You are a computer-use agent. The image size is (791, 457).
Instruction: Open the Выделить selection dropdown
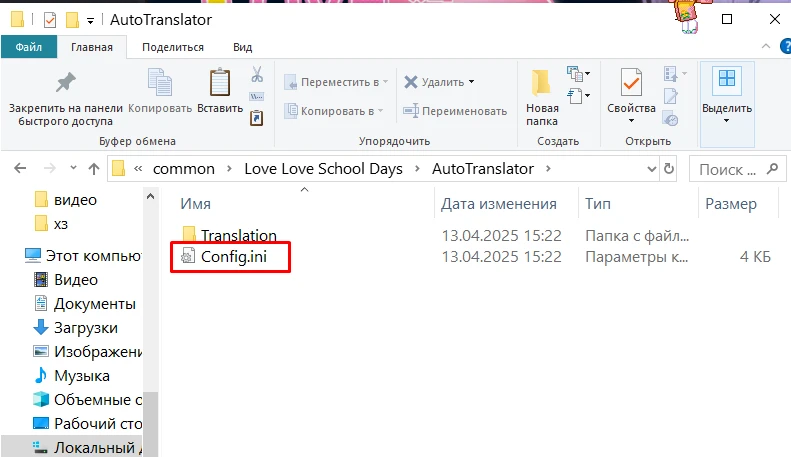tap(727, 107)
